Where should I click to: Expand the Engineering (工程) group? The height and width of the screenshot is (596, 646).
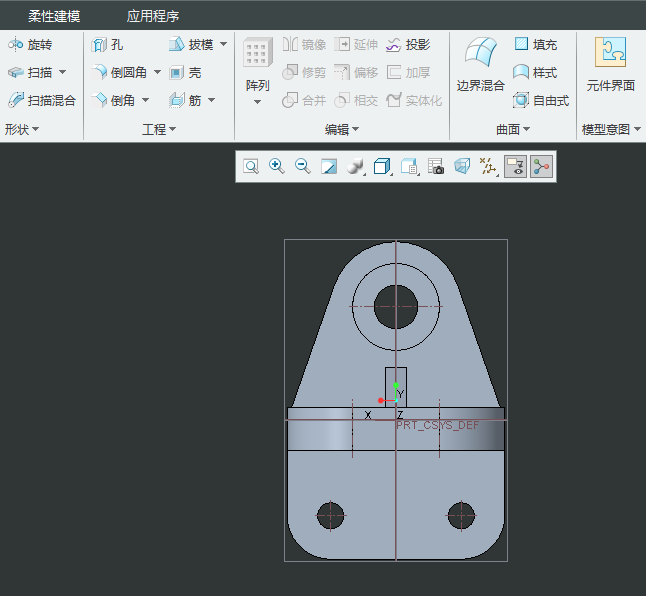(159, 130)
